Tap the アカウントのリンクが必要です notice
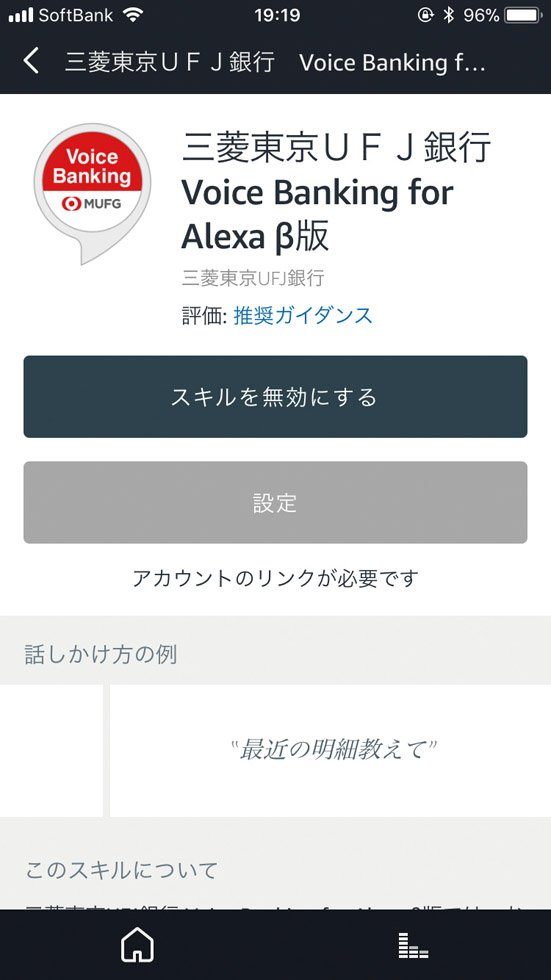551x980 pixels. tap(276, 579)
